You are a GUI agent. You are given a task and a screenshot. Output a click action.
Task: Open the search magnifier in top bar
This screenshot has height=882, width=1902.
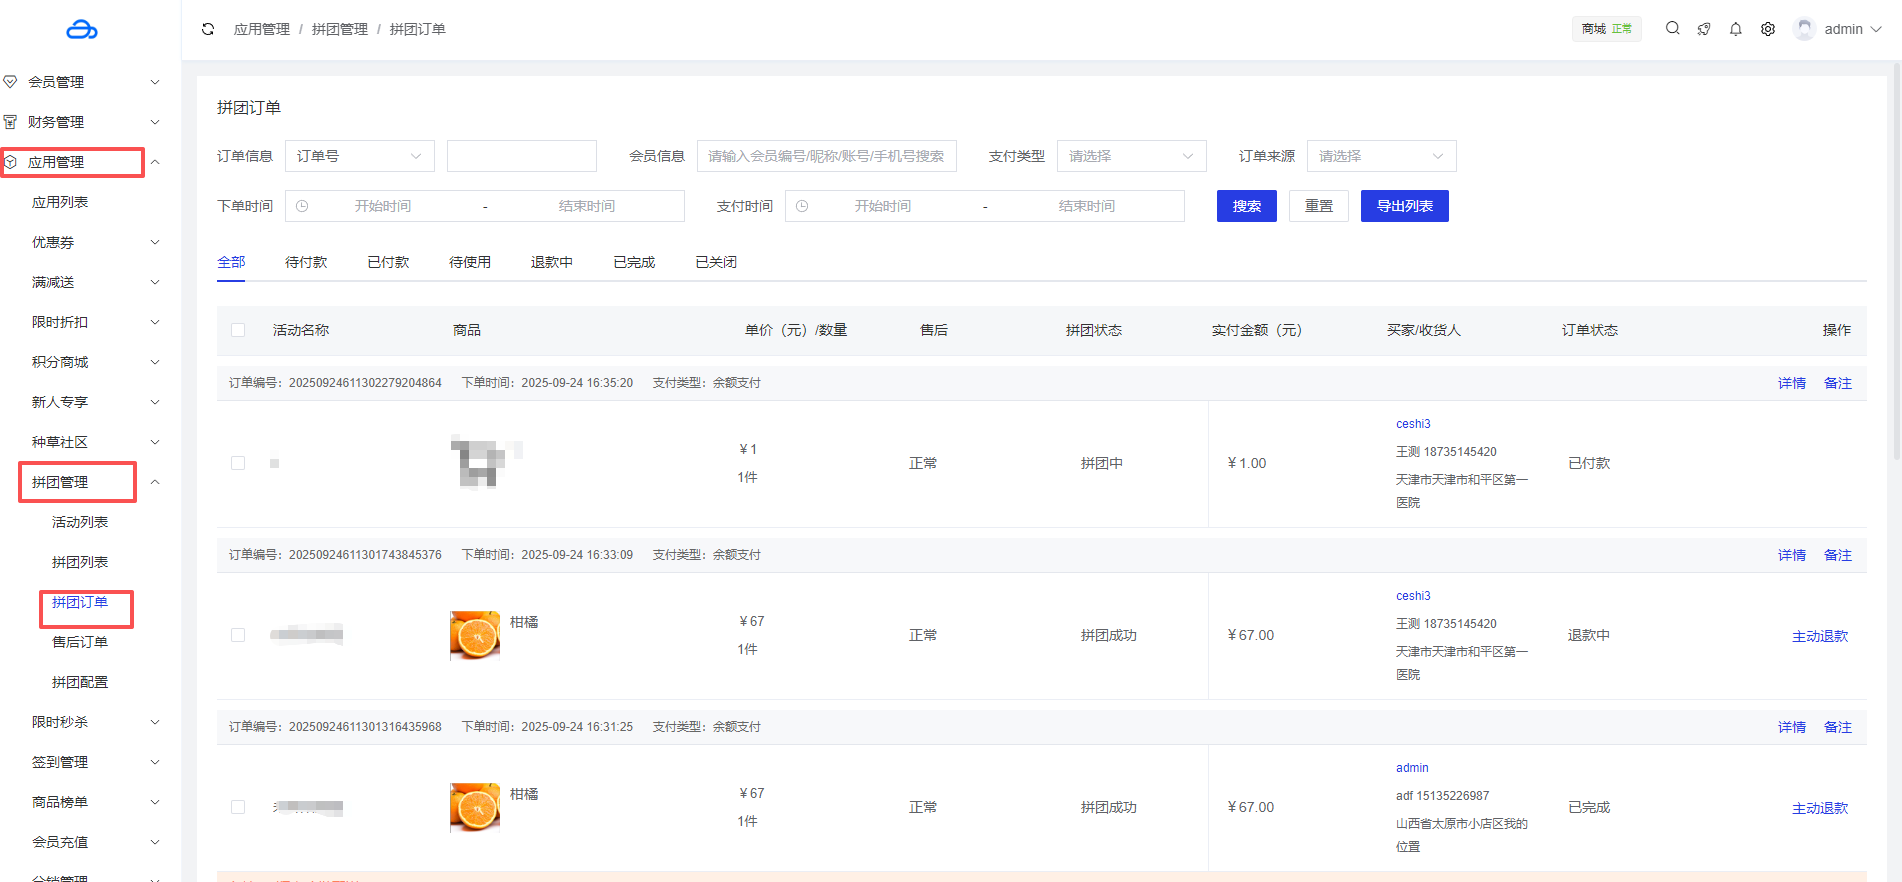click(1672, 29)
